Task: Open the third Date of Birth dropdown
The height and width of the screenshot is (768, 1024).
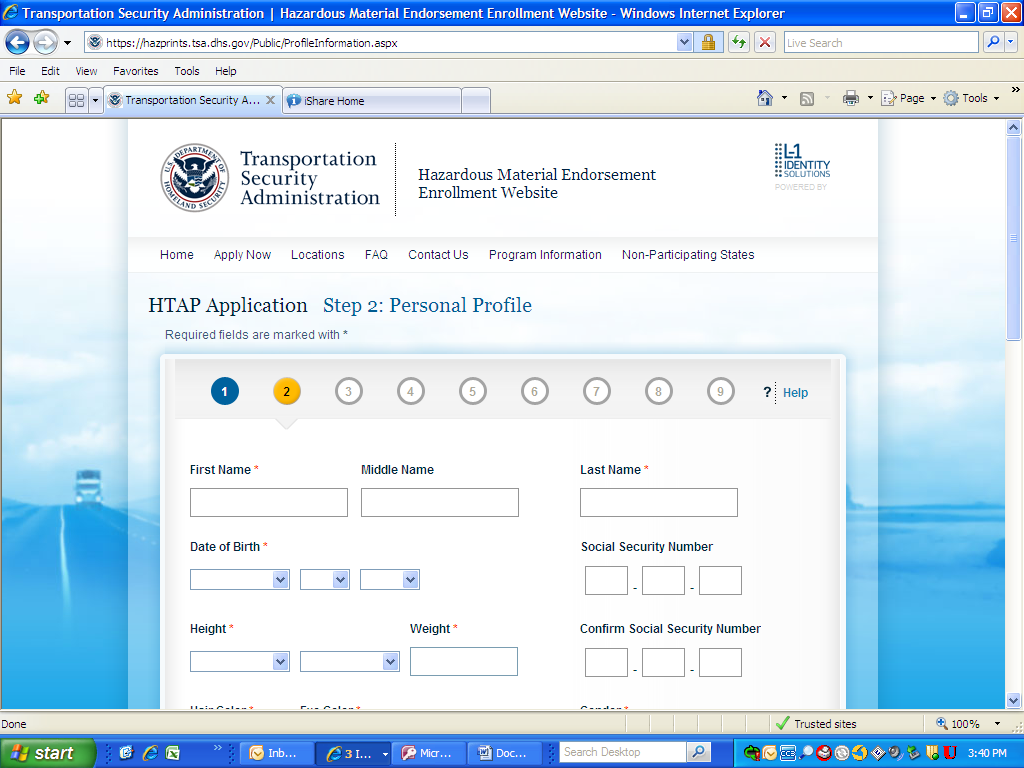Action: click(390, 579)
